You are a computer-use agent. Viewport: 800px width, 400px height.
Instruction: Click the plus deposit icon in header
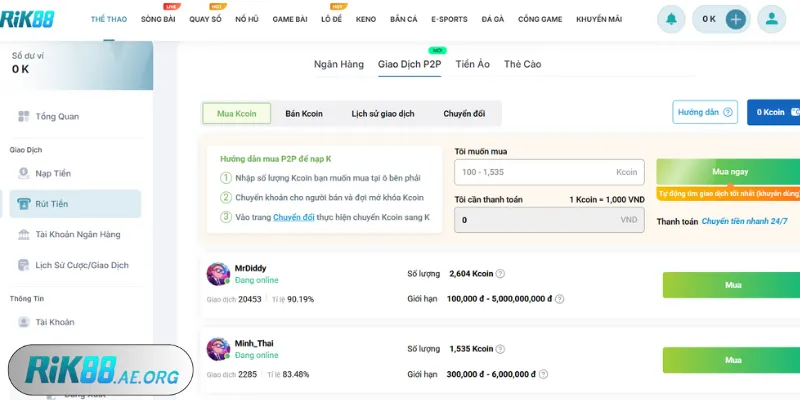tap(736, 19)
